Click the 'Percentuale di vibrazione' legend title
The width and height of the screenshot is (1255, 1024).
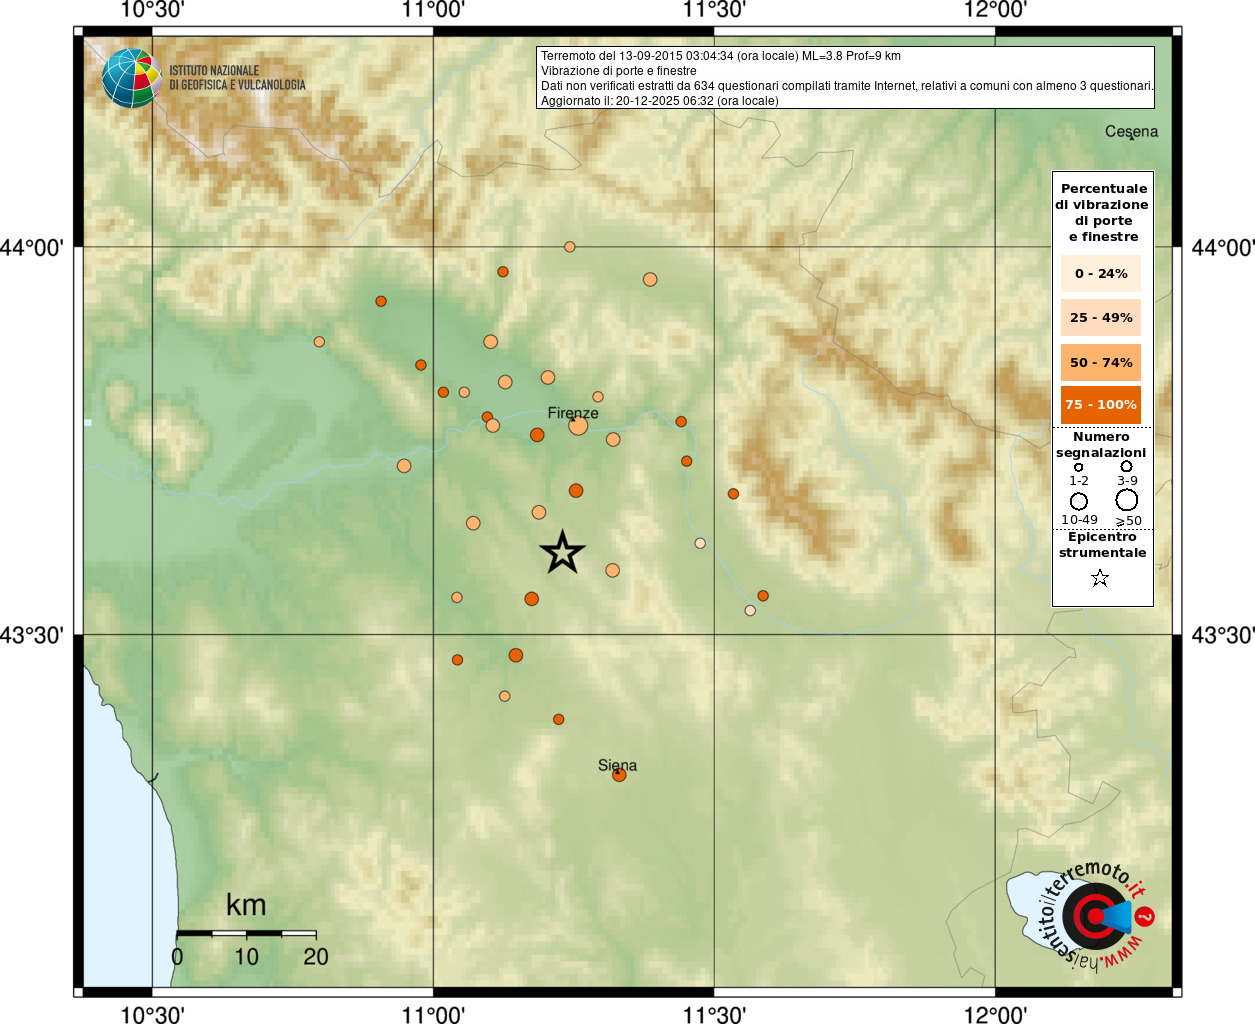coord(1102,212)
